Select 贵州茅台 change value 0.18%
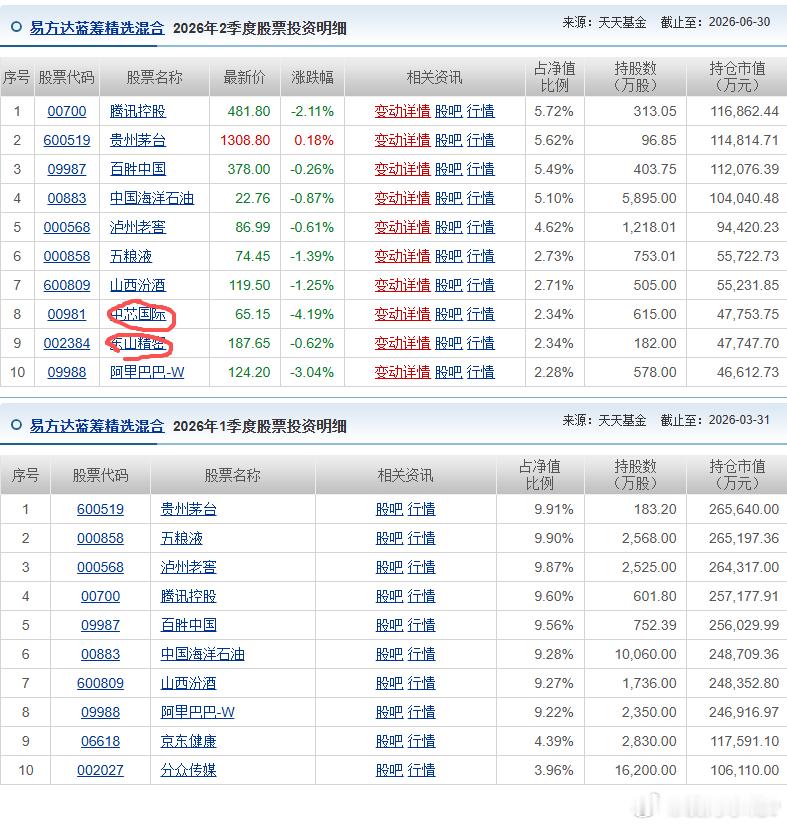The height and width of the screenshot is (826, 787). click(314, 140)
